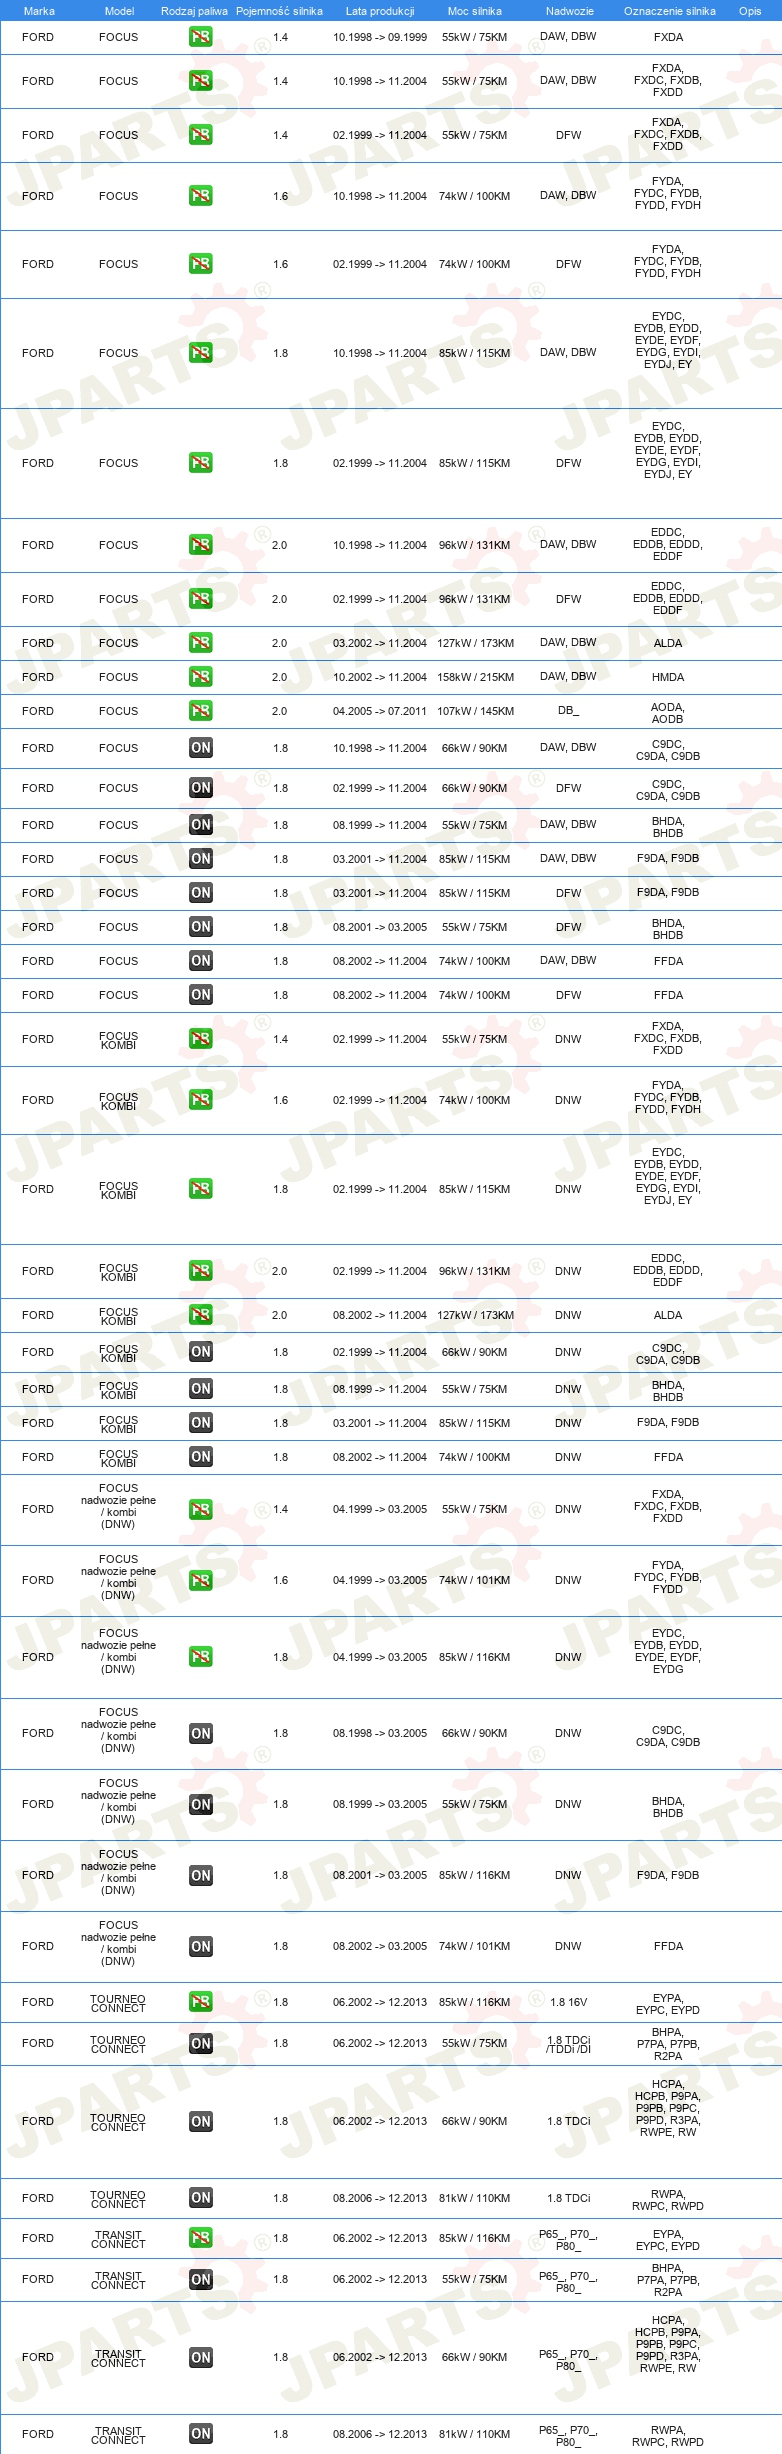The image size is (782, 2454).
Task: Click the 03.2002 -> 11.2004 production years cell
Action: click(x=380, y=643)
